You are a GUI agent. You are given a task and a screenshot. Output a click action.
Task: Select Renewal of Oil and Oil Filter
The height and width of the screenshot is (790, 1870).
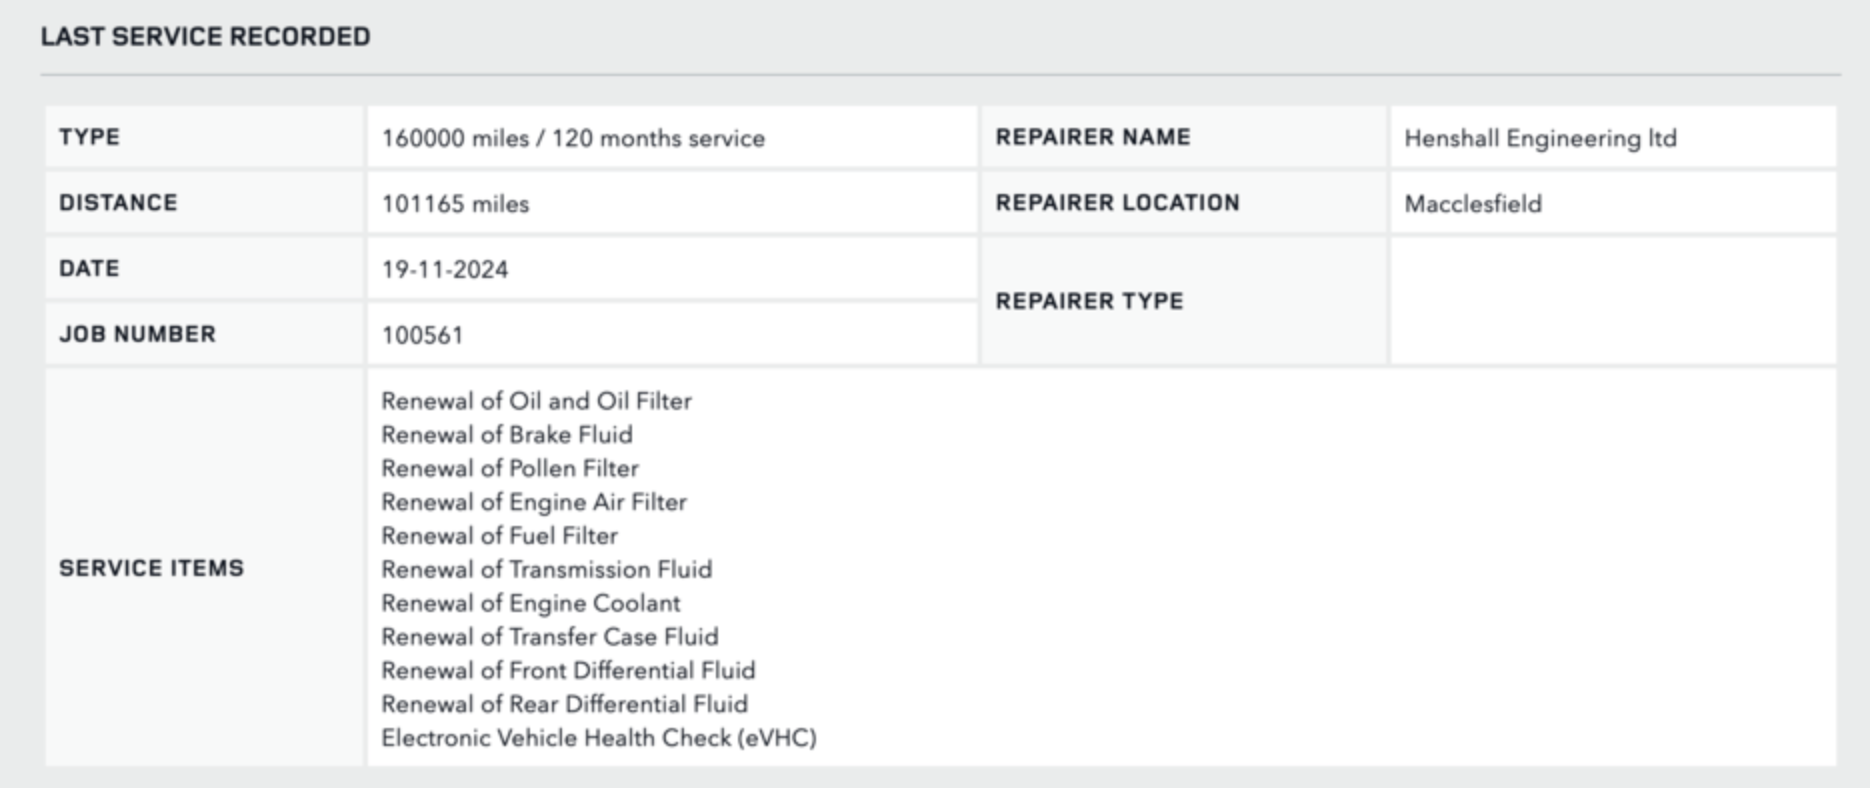[536, 401]
